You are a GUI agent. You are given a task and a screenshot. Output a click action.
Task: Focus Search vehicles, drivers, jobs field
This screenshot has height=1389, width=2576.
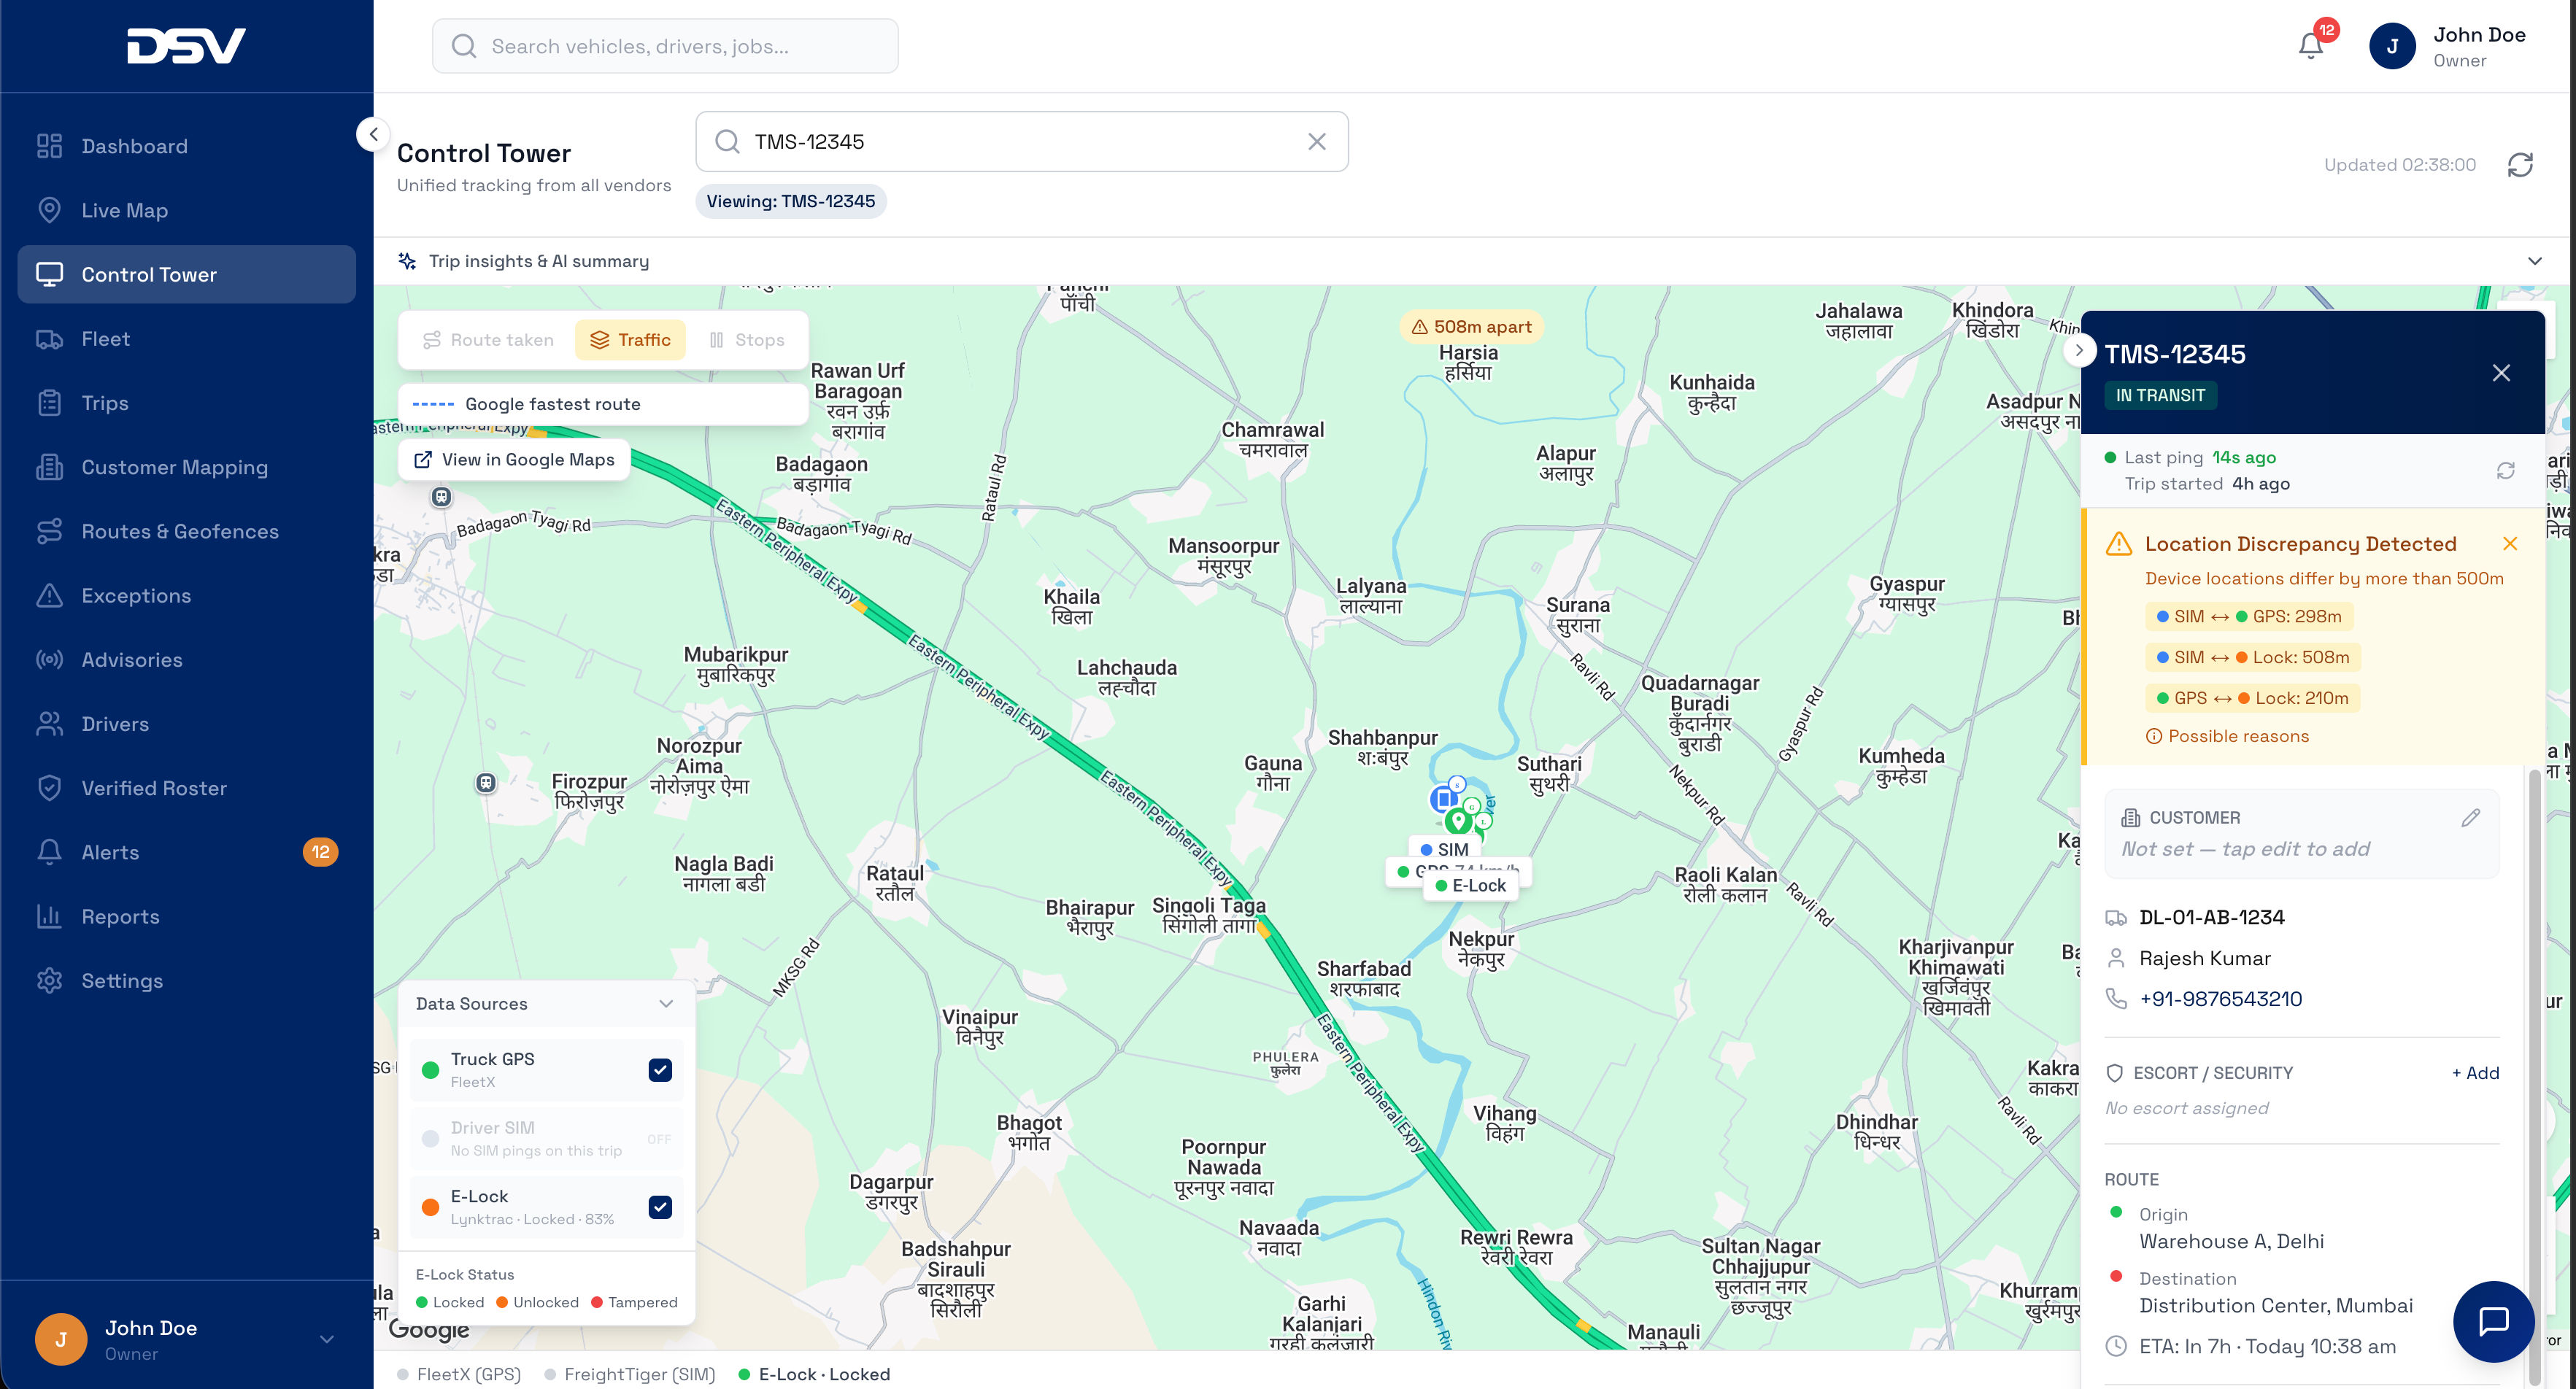(665, 46)
